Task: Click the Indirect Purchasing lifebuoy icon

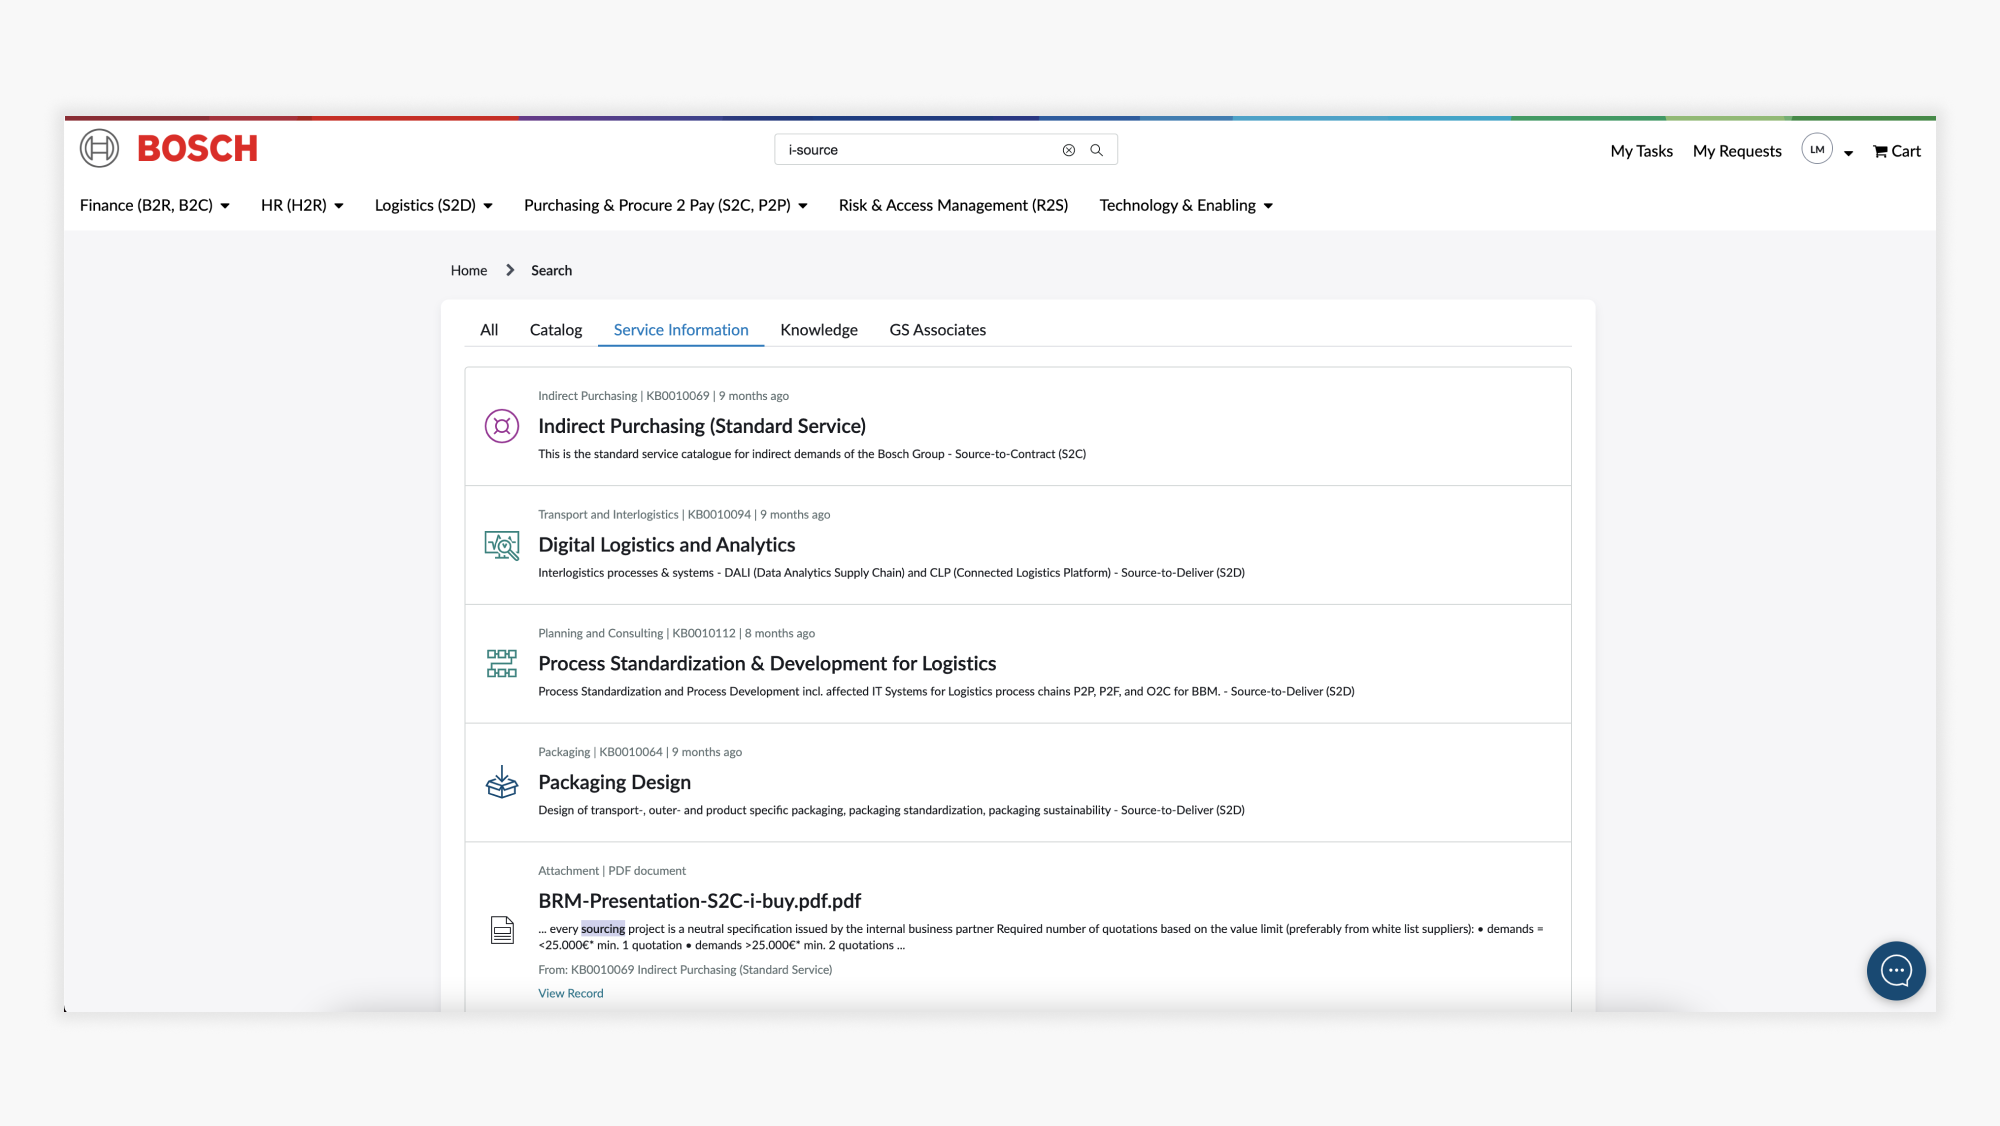Action: [501, 426]
